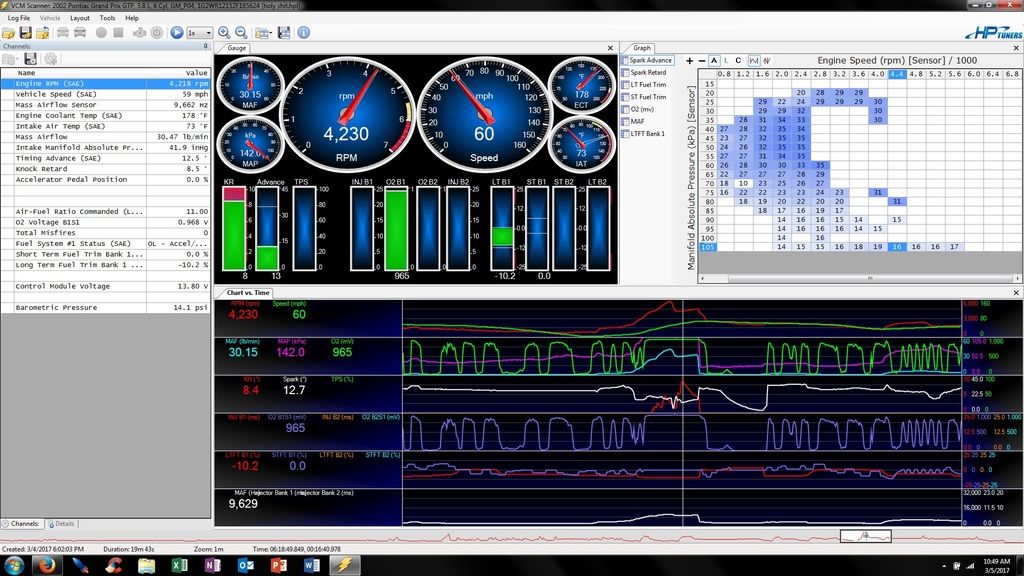Select the Engine RPM (SAE) channel row
This screenshot has width=1024, height=576.
point(105,84)
